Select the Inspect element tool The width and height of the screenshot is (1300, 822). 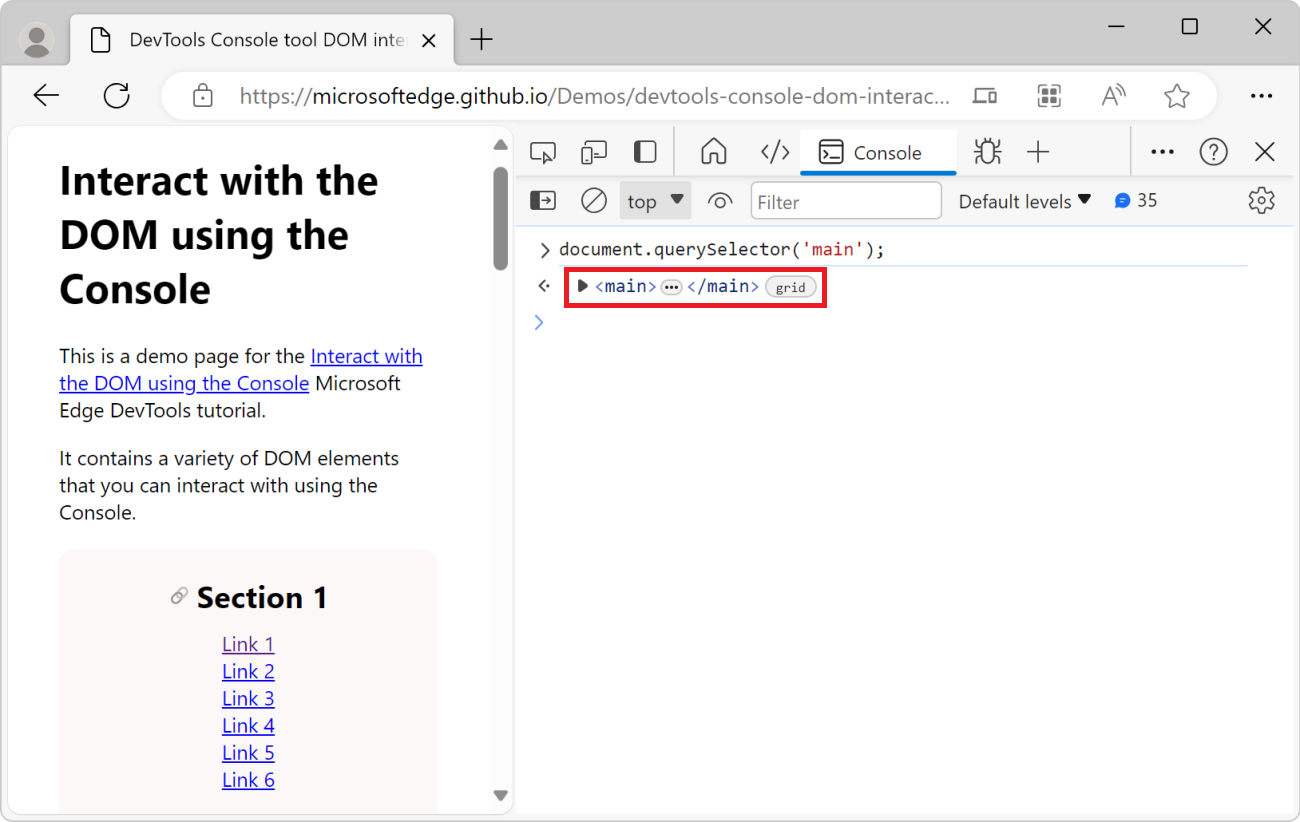point(543,151)
